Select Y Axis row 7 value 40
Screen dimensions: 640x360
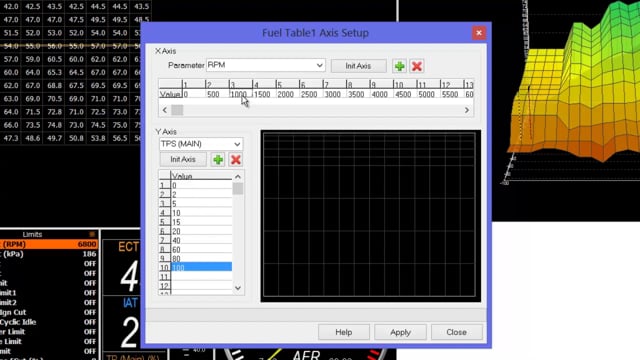pos(201,240)
